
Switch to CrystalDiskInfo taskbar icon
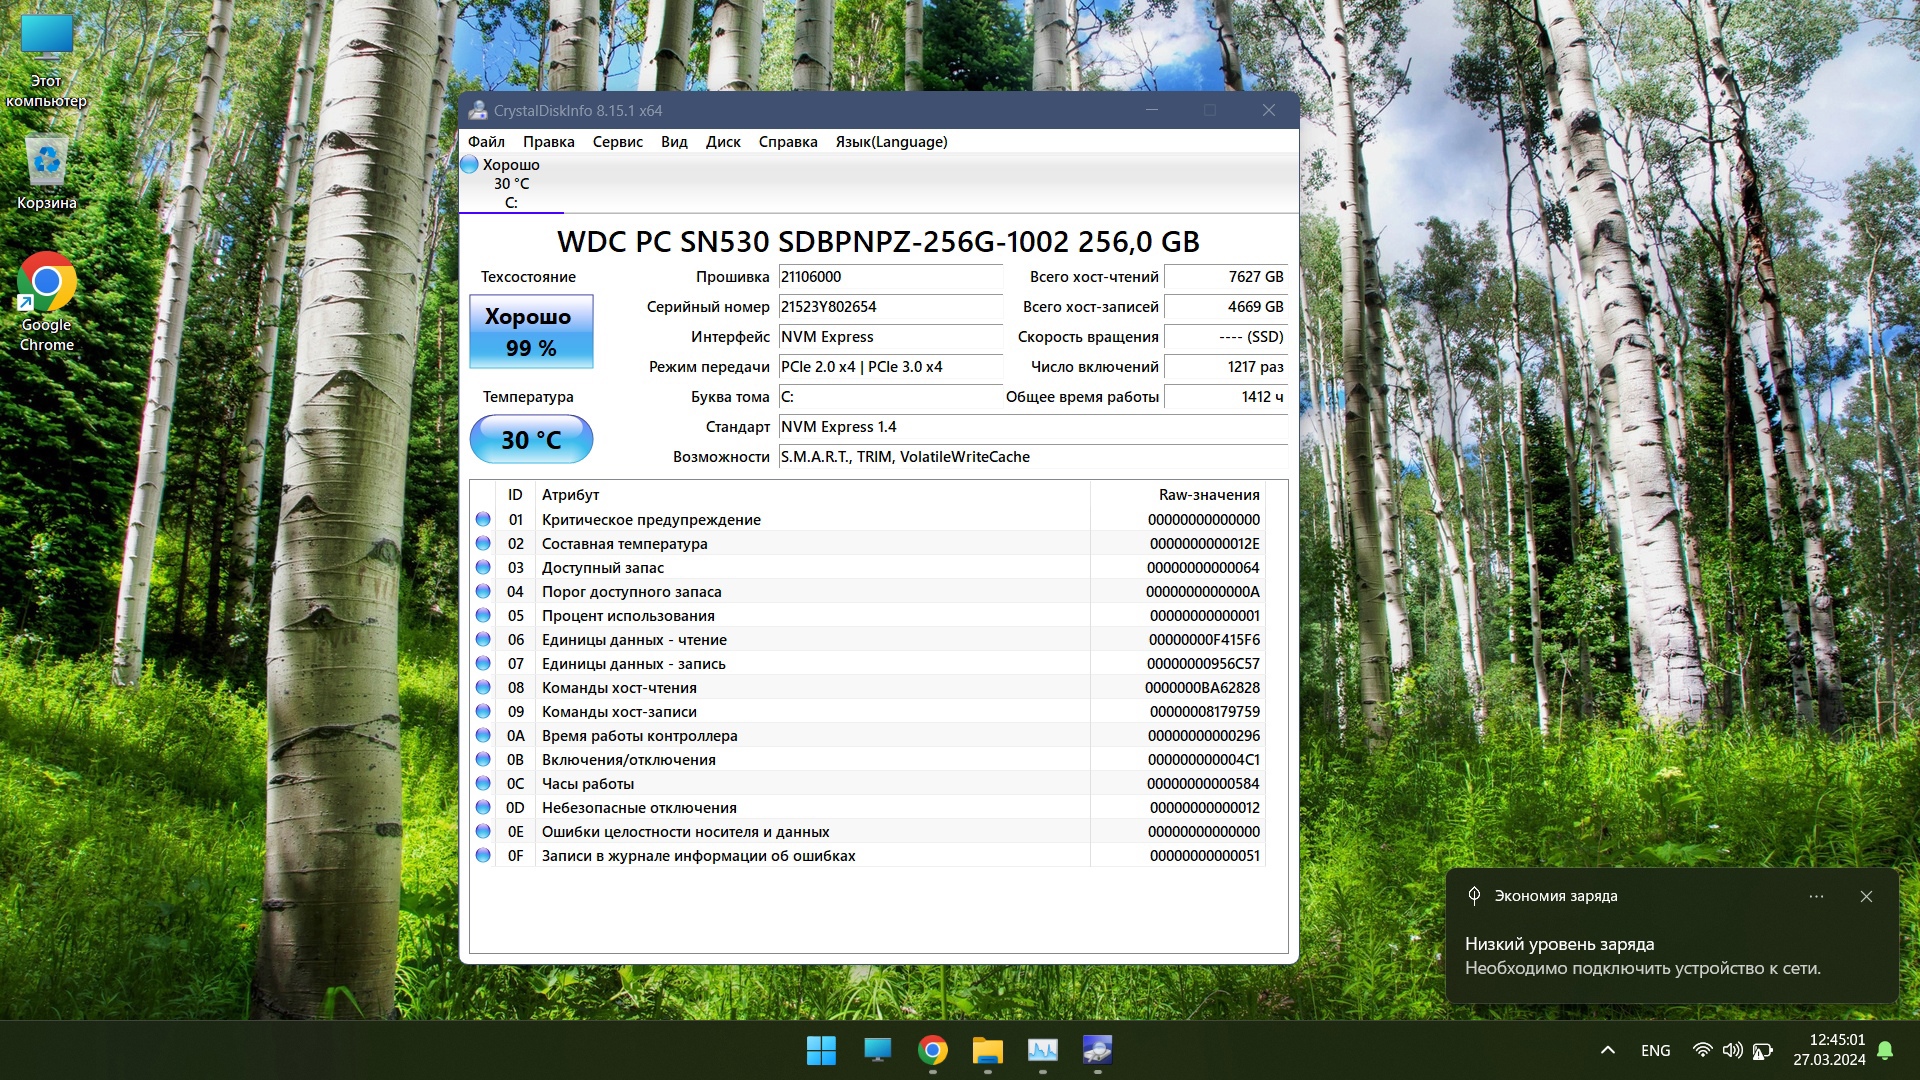pyautogui.click(x=1097, y=1050)
